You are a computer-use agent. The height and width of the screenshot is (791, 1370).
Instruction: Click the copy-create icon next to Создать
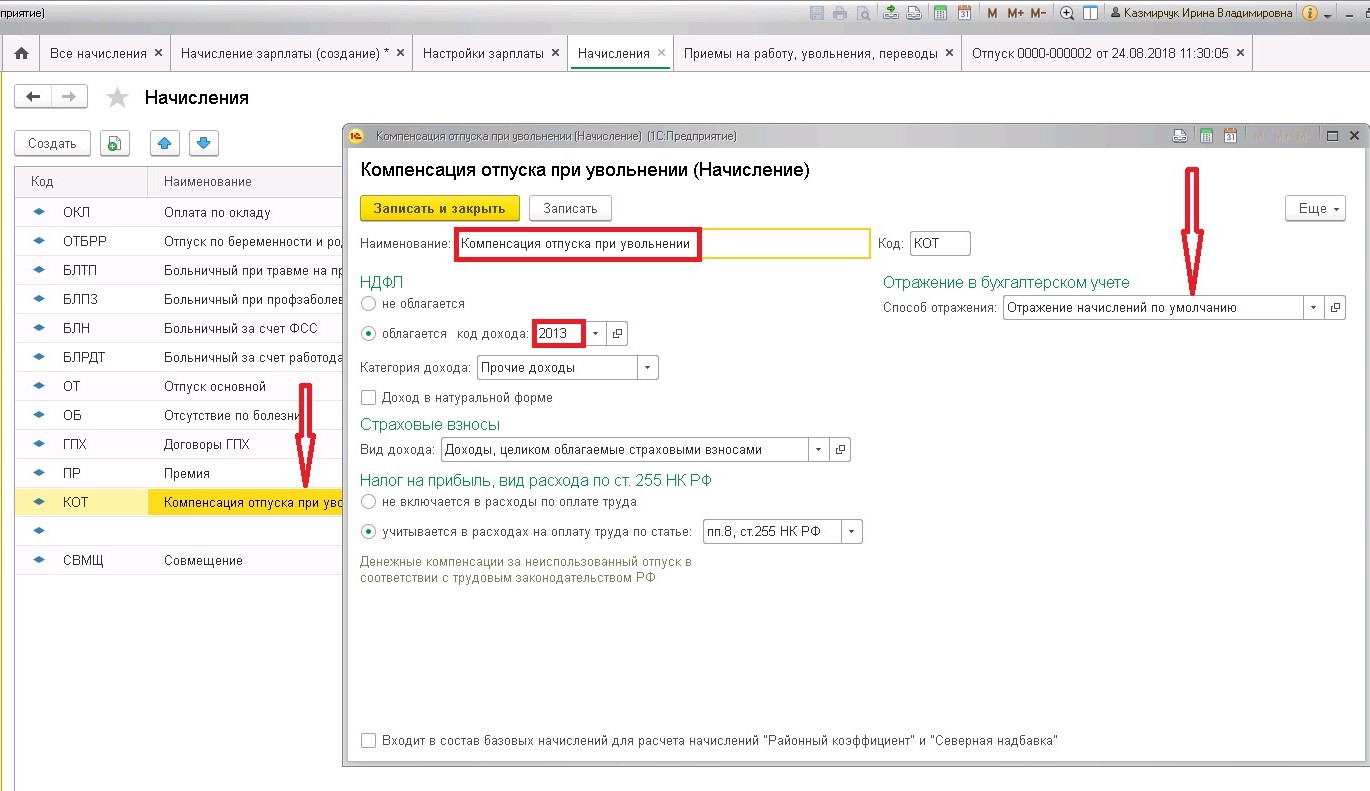115,143
